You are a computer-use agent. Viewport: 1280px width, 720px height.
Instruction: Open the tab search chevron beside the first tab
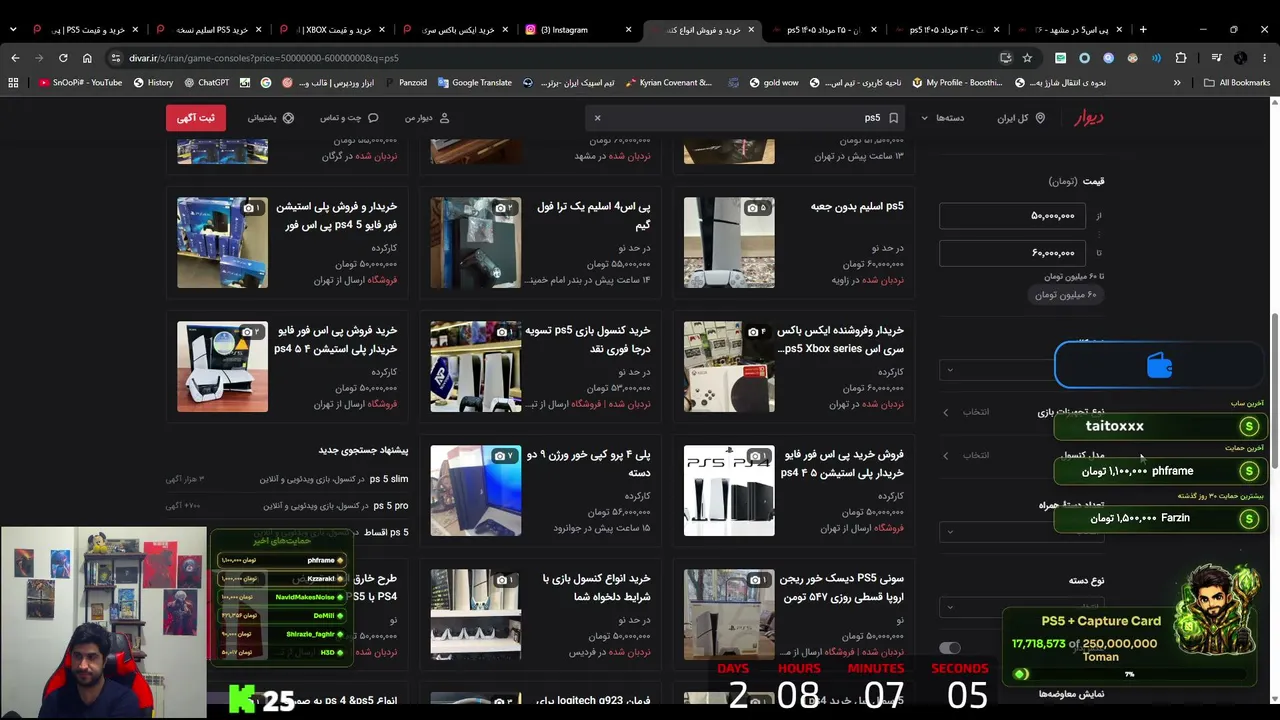13,29
